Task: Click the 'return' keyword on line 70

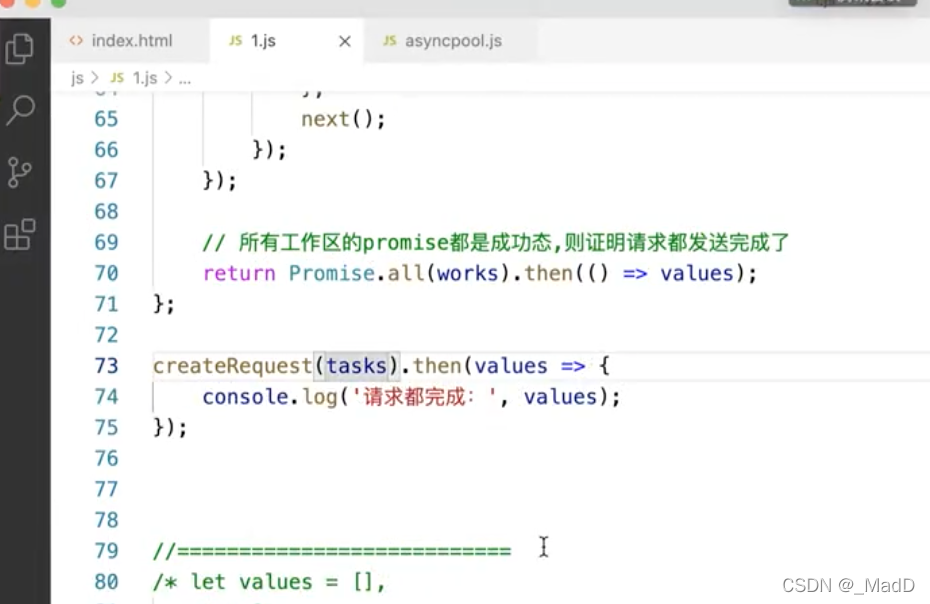Action: click(x=239, y=274)
